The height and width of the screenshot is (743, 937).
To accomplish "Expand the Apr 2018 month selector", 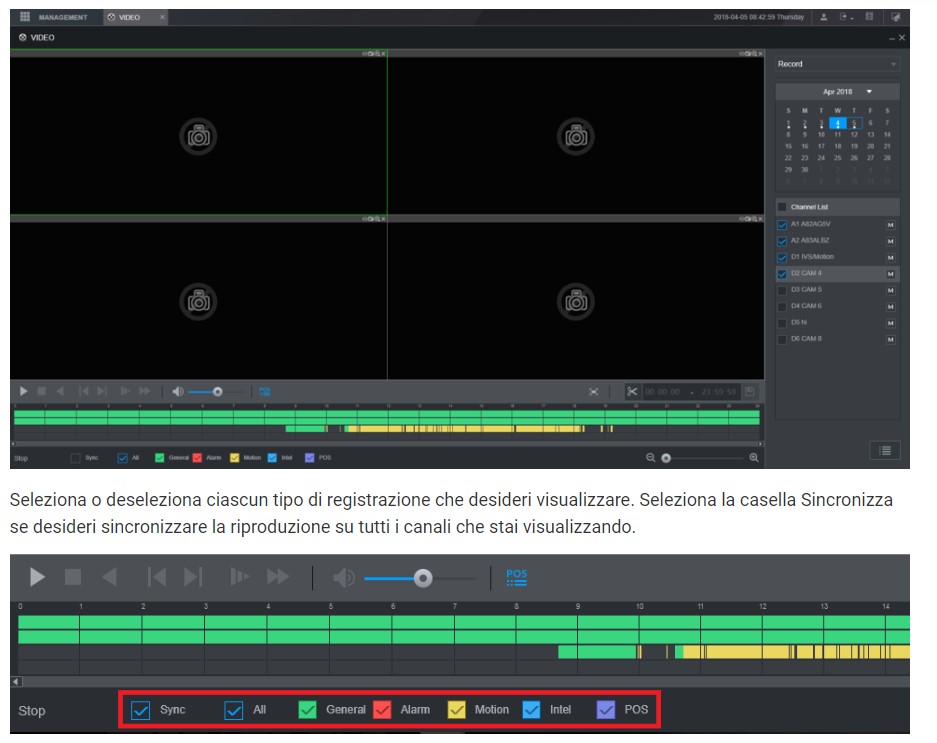I will tap(869, 91).
